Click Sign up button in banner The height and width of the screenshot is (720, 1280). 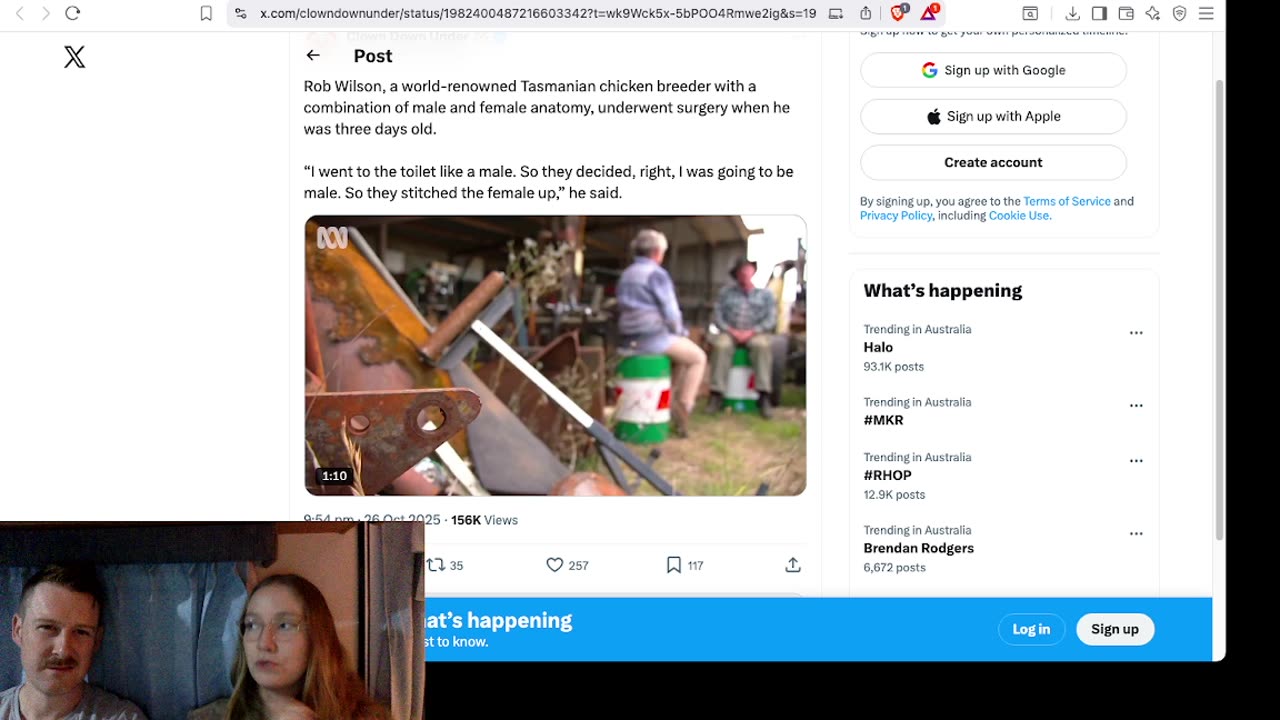coord(1115,629)
